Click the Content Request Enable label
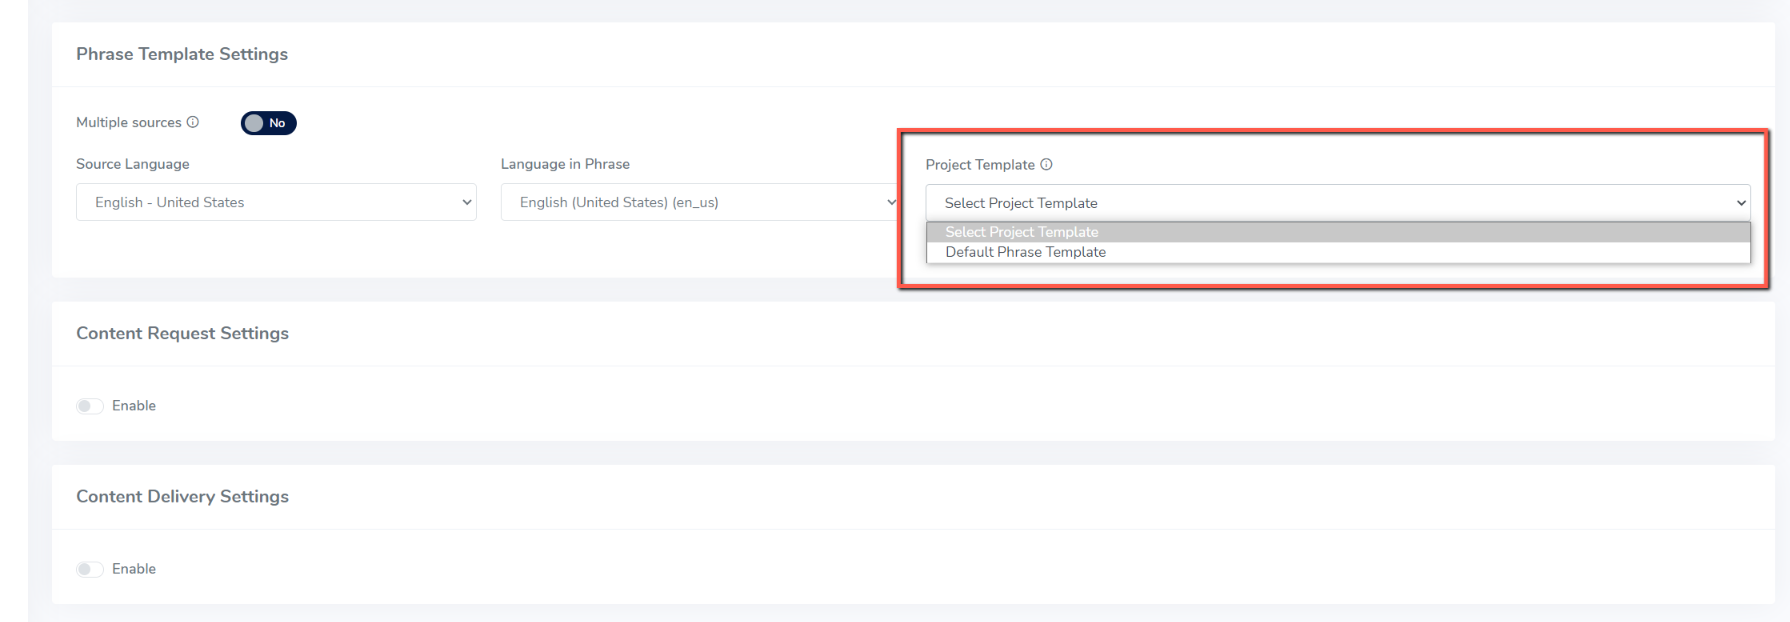This screenshot has width=1790, height=622. pos(134,406)
